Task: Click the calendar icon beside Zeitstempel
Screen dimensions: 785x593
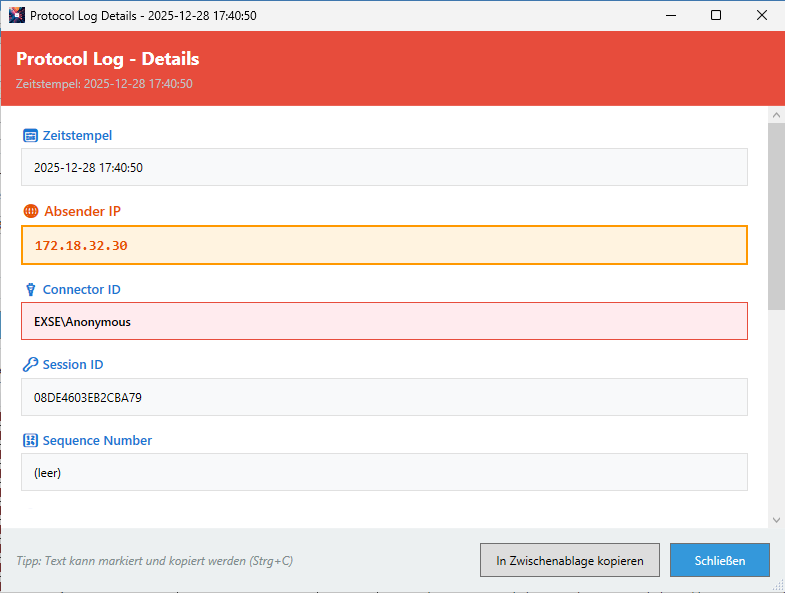Action: coord(30,135)
